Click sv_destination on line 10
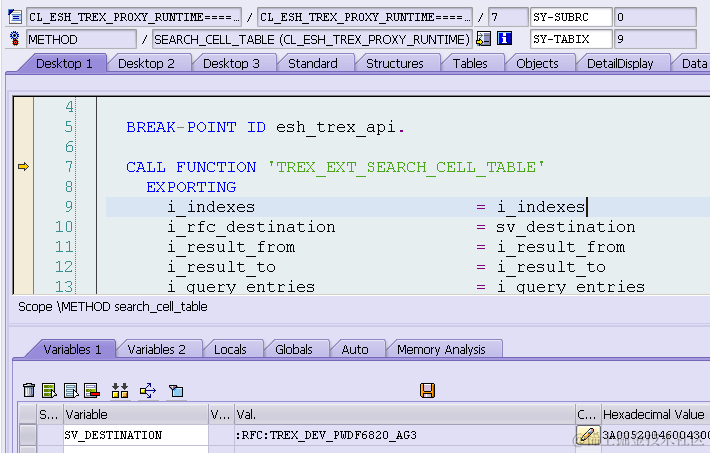This screenshot has height=453, width=710. [x=566, y=226]
